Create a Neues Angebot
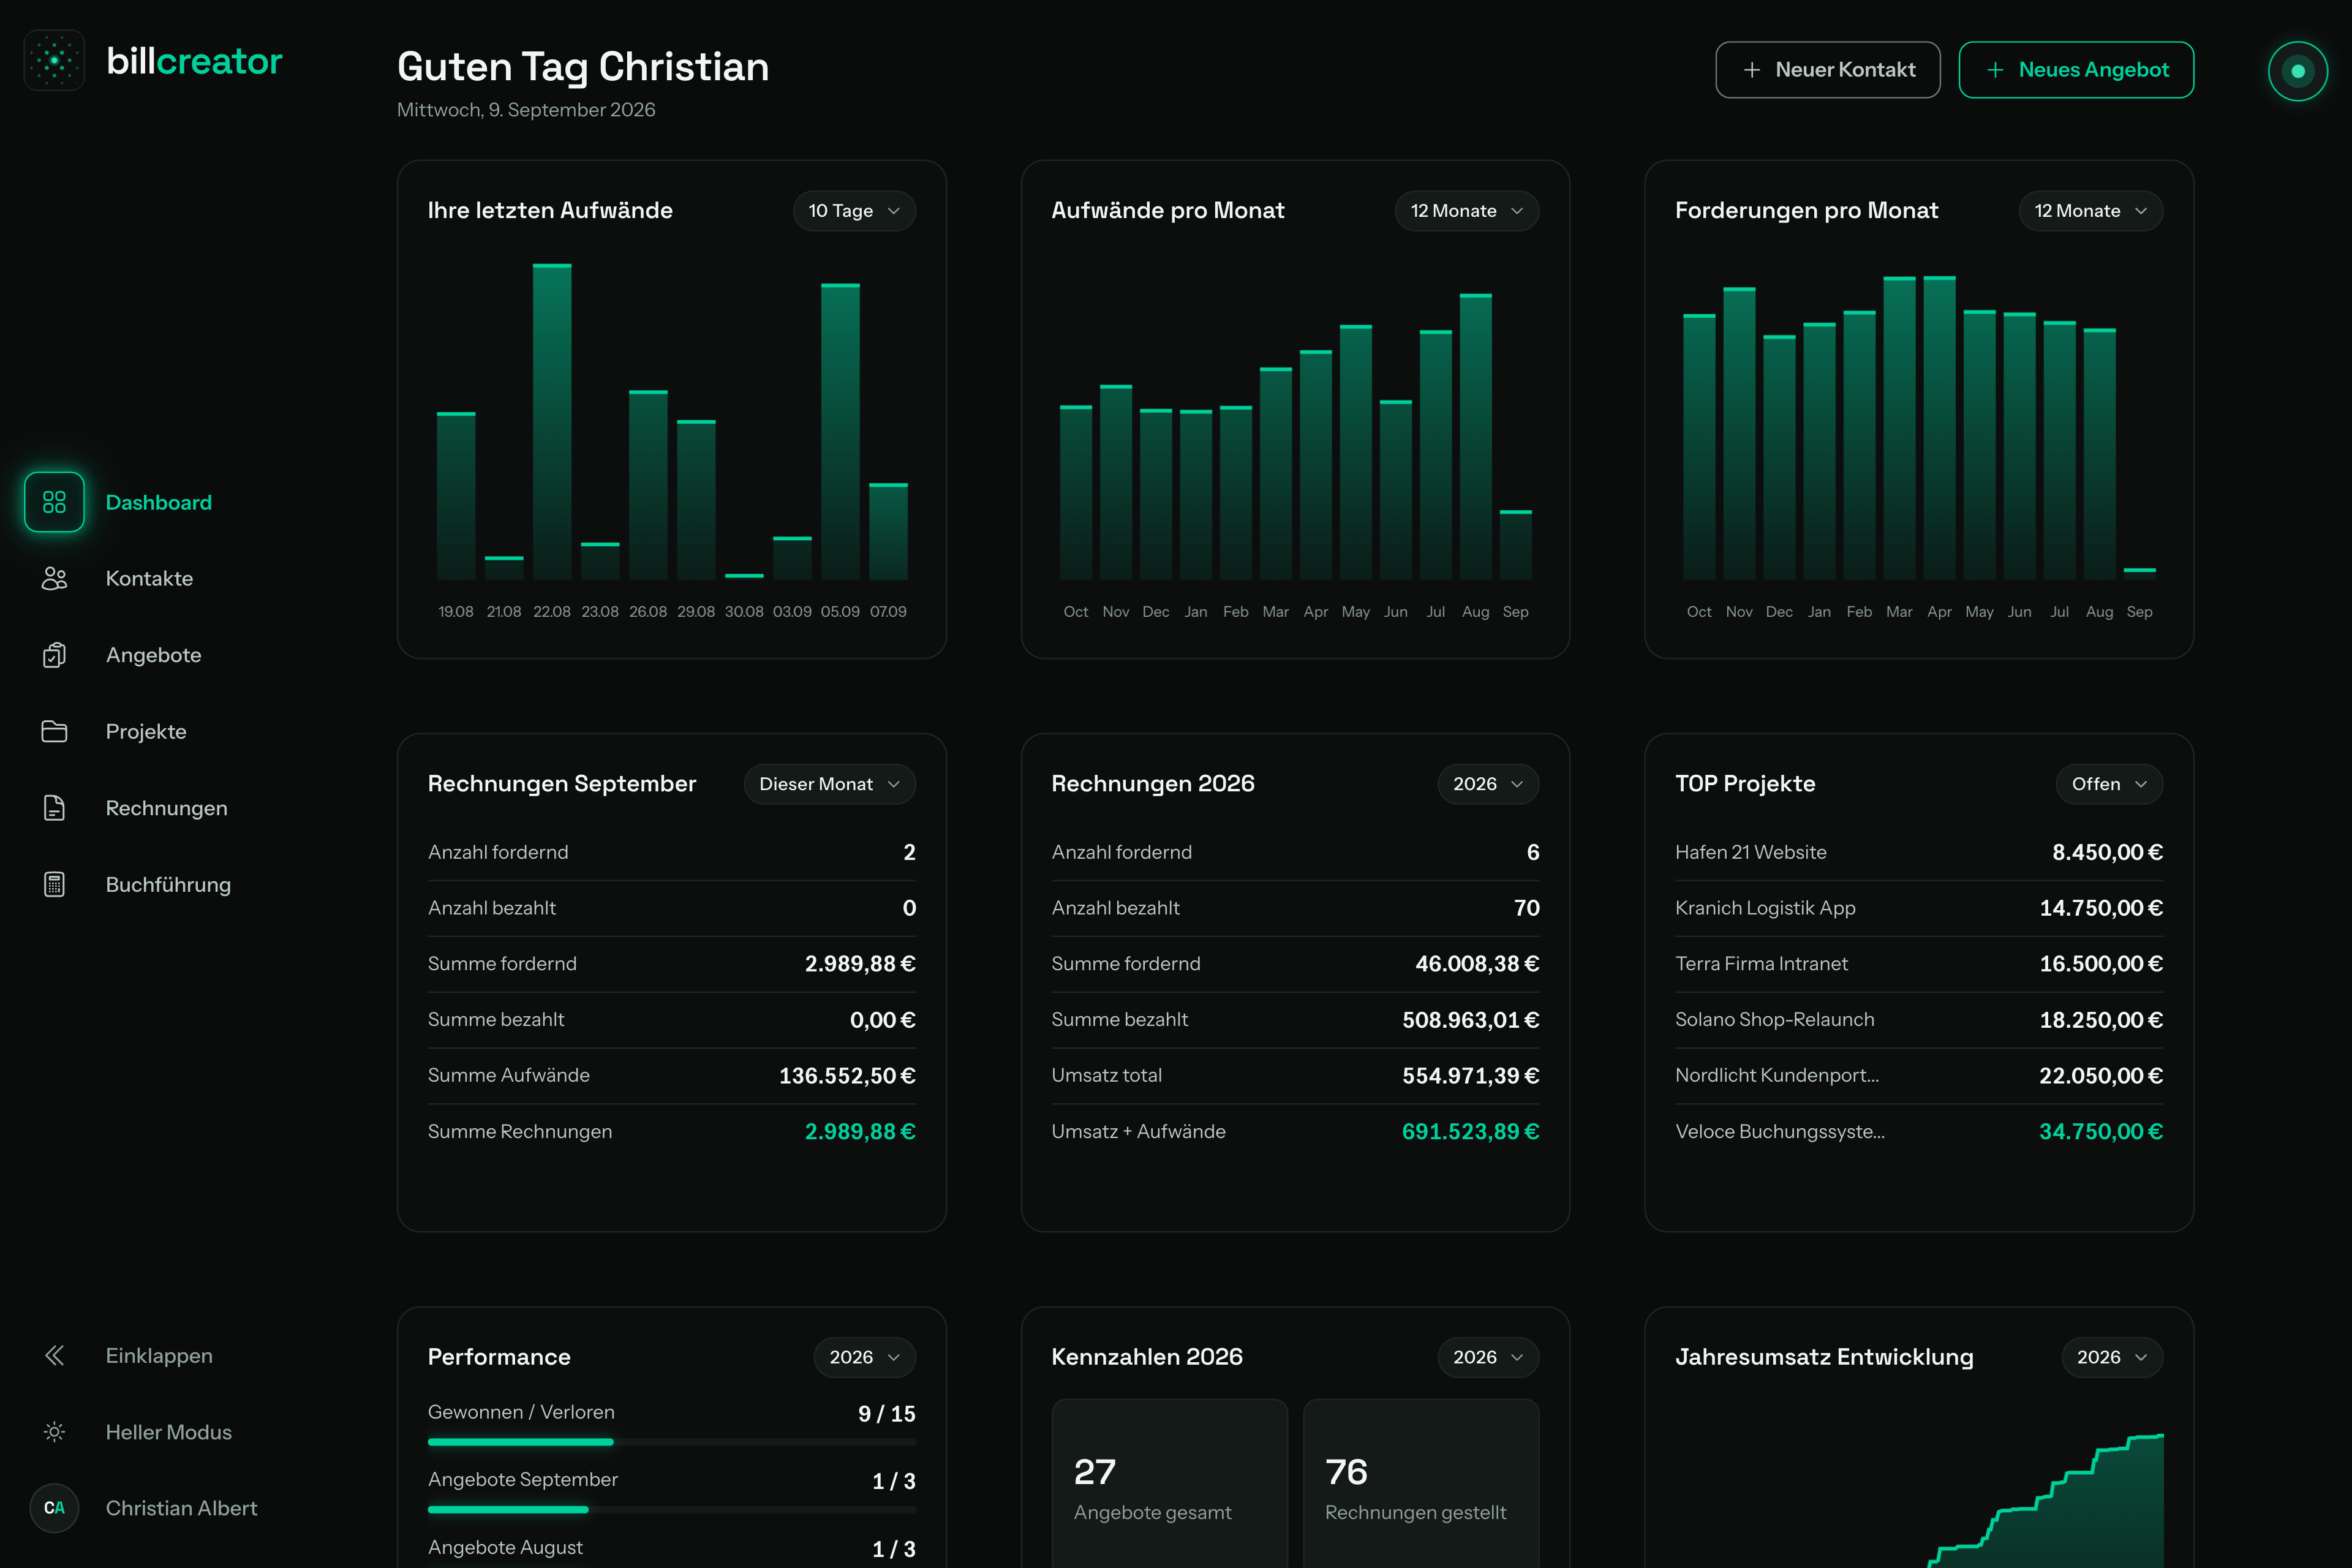 2076,70
